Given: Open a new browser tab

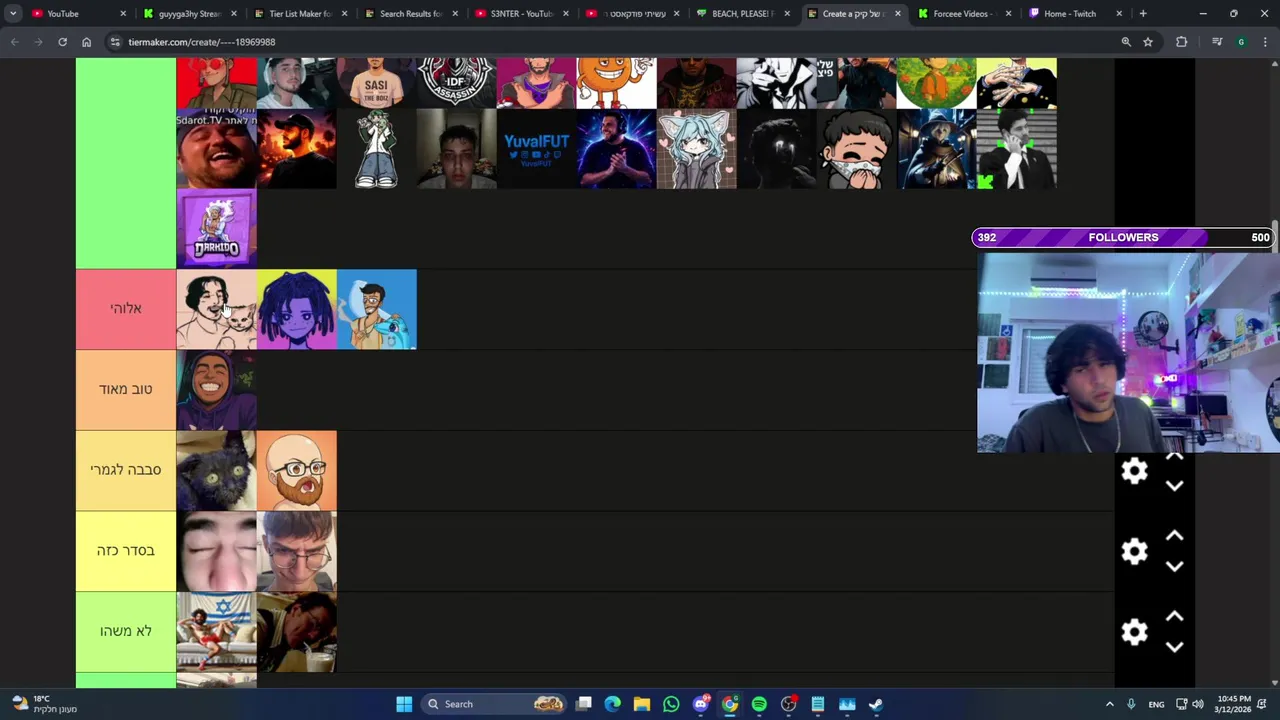Looking at the screenshot, I should [1143, 14].
